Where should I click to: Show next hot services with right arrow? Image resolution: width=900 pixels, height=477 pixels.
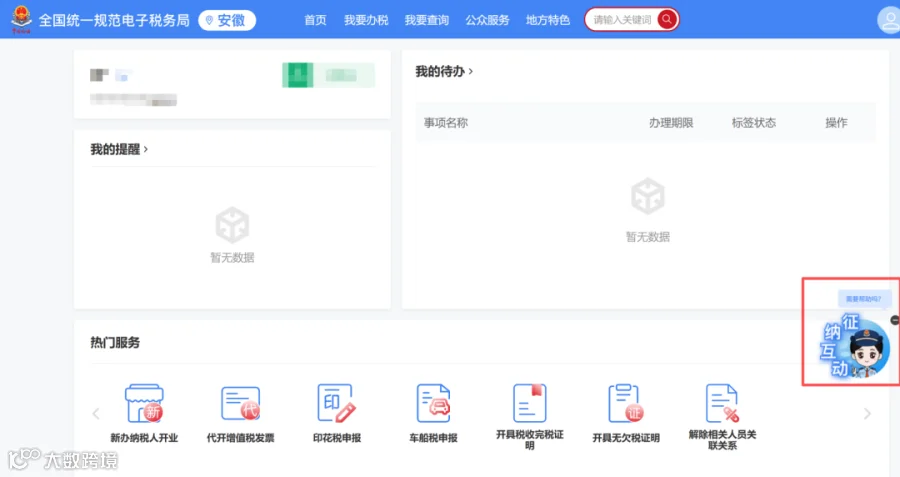click(x=867, y=413)
